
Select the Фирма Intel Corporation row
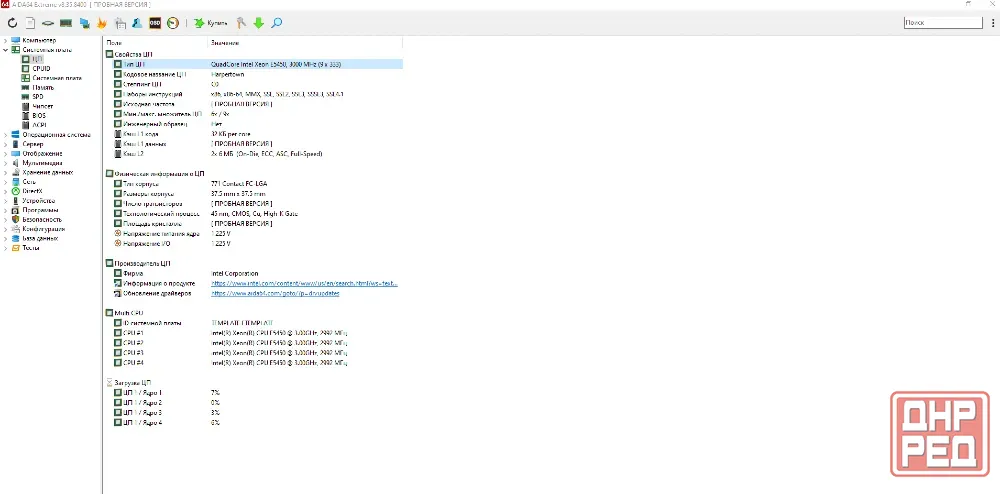click(x=258, y=273)
